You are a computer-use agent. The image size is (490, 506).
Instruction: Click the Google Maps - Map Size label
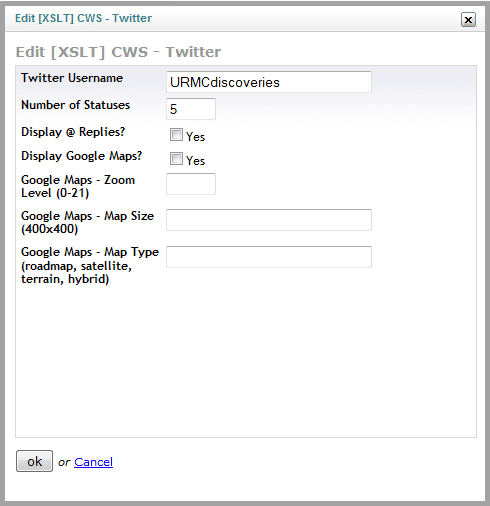[x=87, y=222]
